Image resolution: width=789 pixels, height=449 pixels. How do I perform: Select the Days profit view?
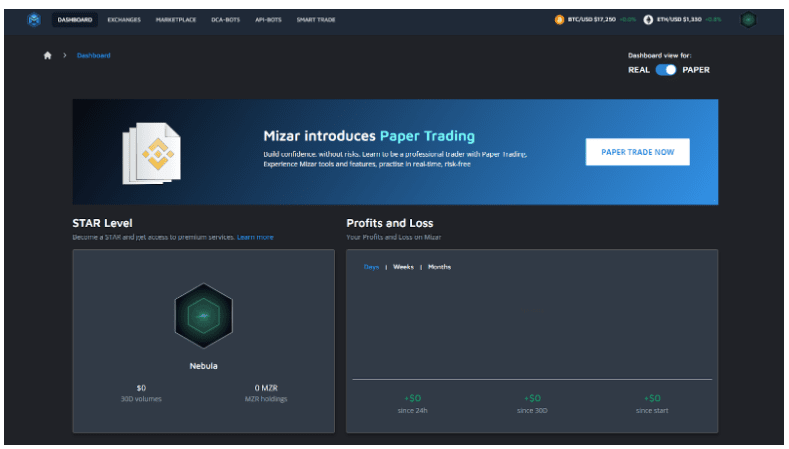(x=371, y=267)
